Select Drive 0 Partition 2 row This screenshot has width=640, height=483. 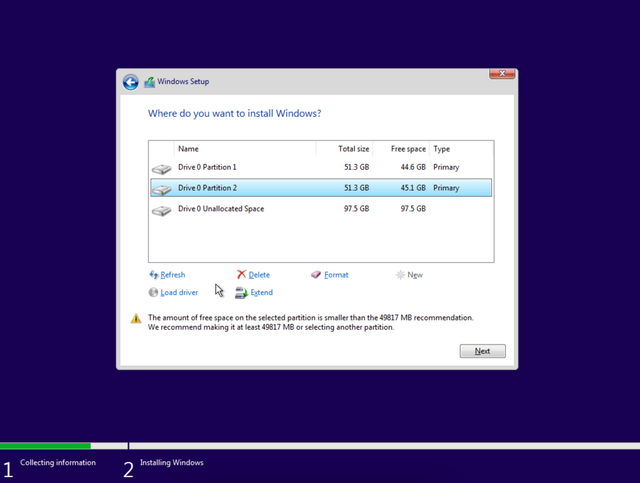(321, 188)
